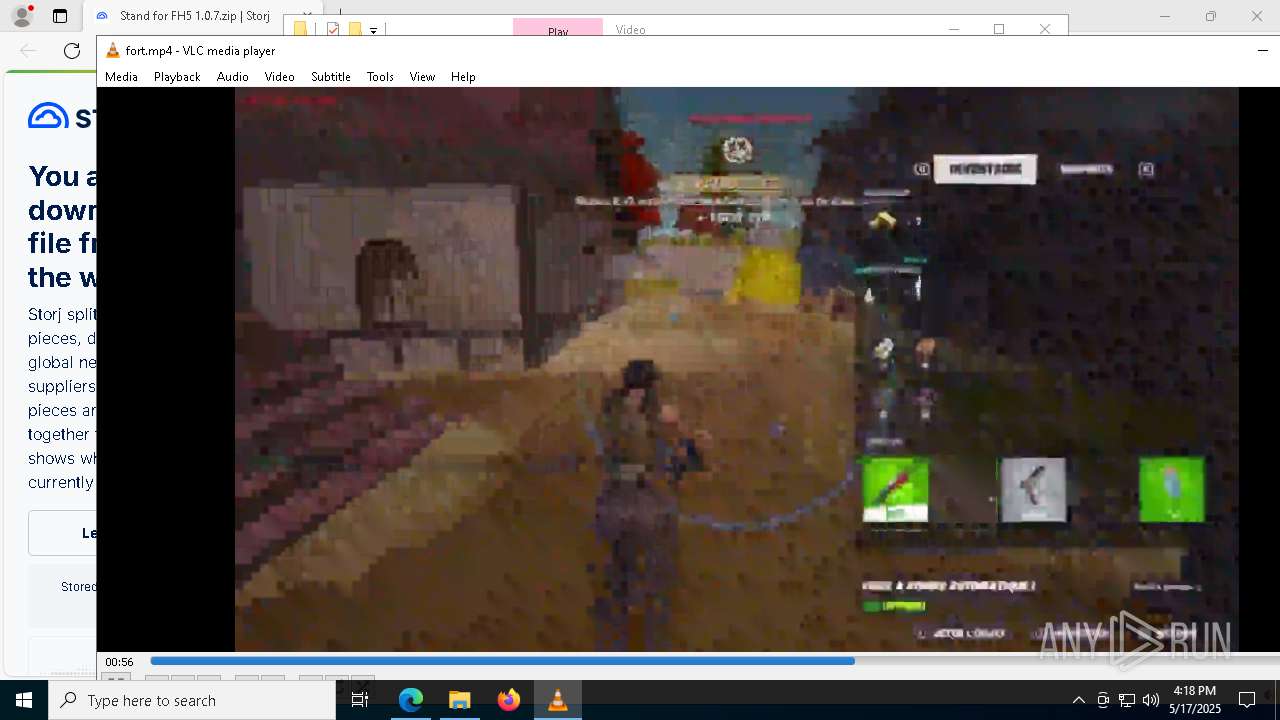Open the Video menu in VLC
This screenshot has width=1280, height=720.
click(279, 76)
